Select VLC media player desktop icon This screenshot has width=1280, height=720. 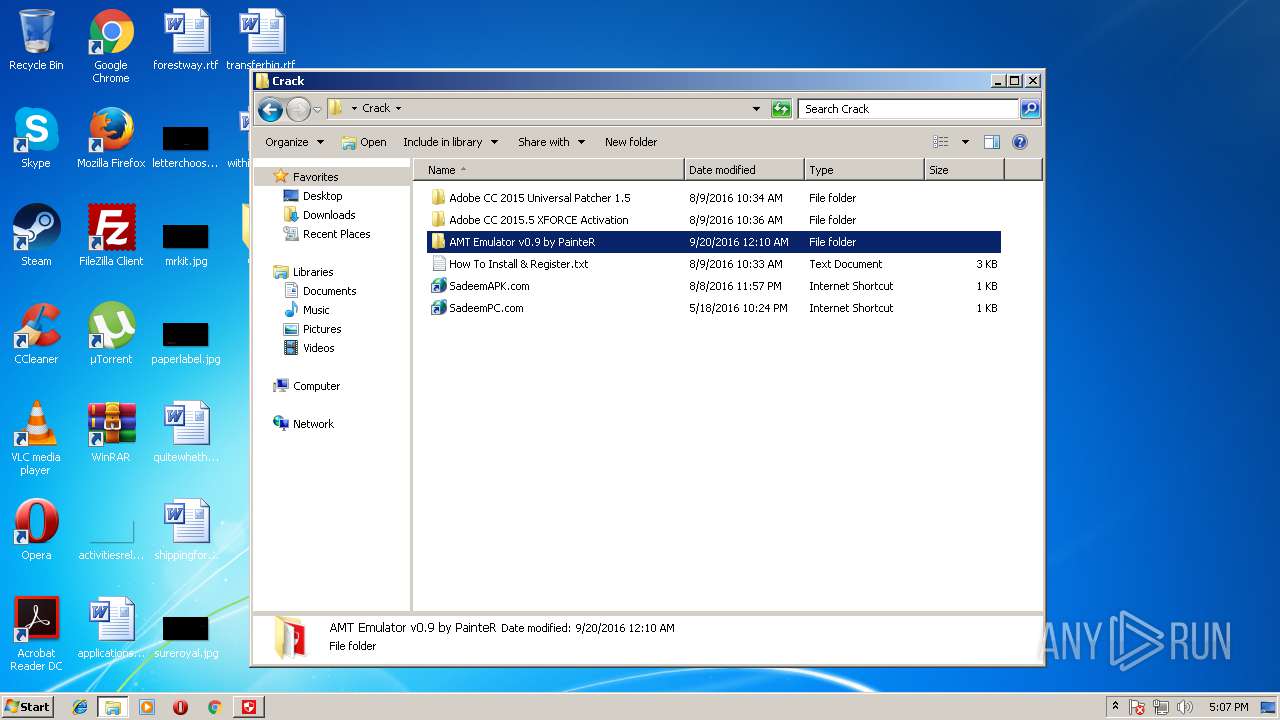36,438
